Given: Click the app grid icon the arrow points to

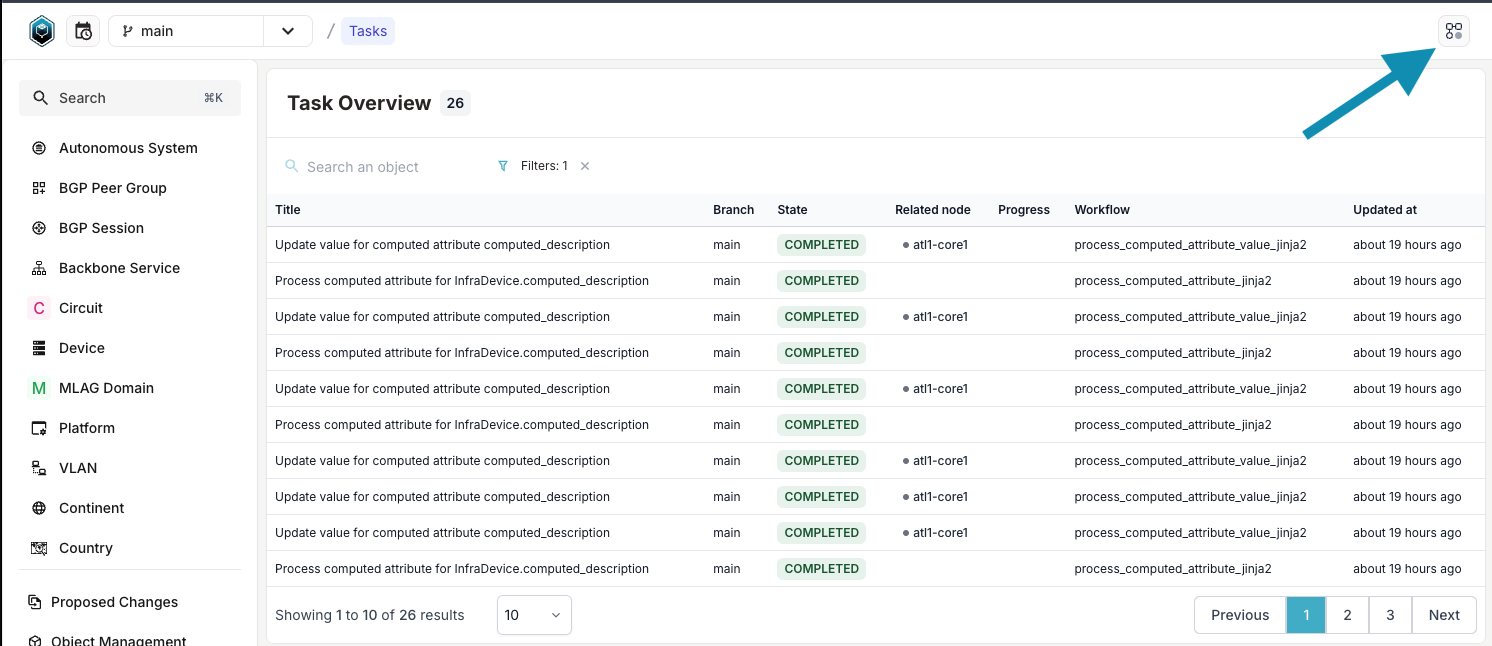Looking at the screenshot, I should pos(1453,30).
